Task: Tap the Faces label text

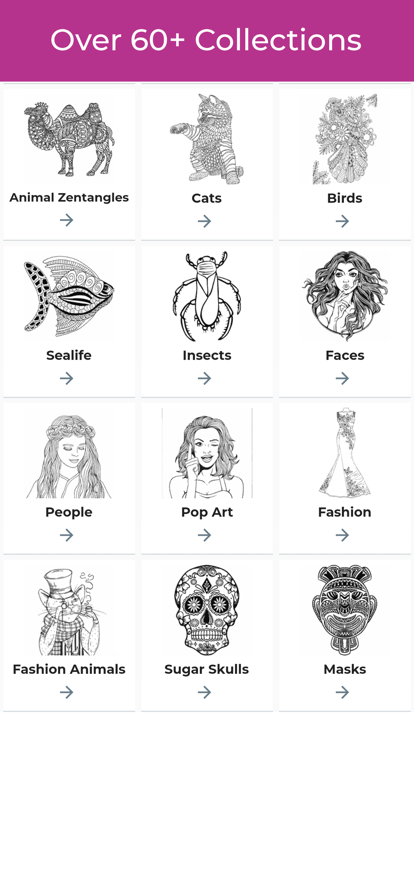Action: (x=345, y=355)
